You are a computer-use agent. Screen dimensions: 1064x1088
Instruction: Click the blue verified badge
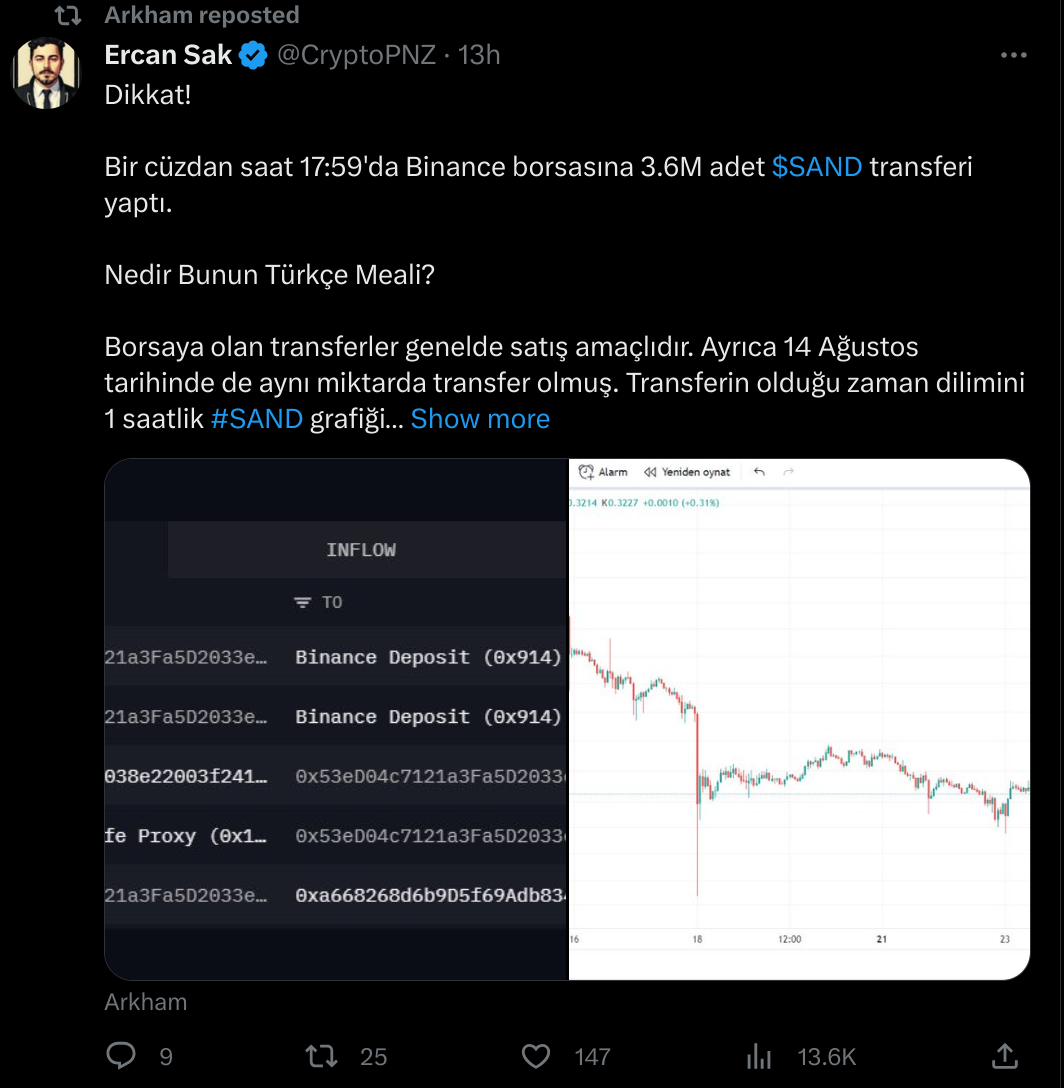point(253,56)
